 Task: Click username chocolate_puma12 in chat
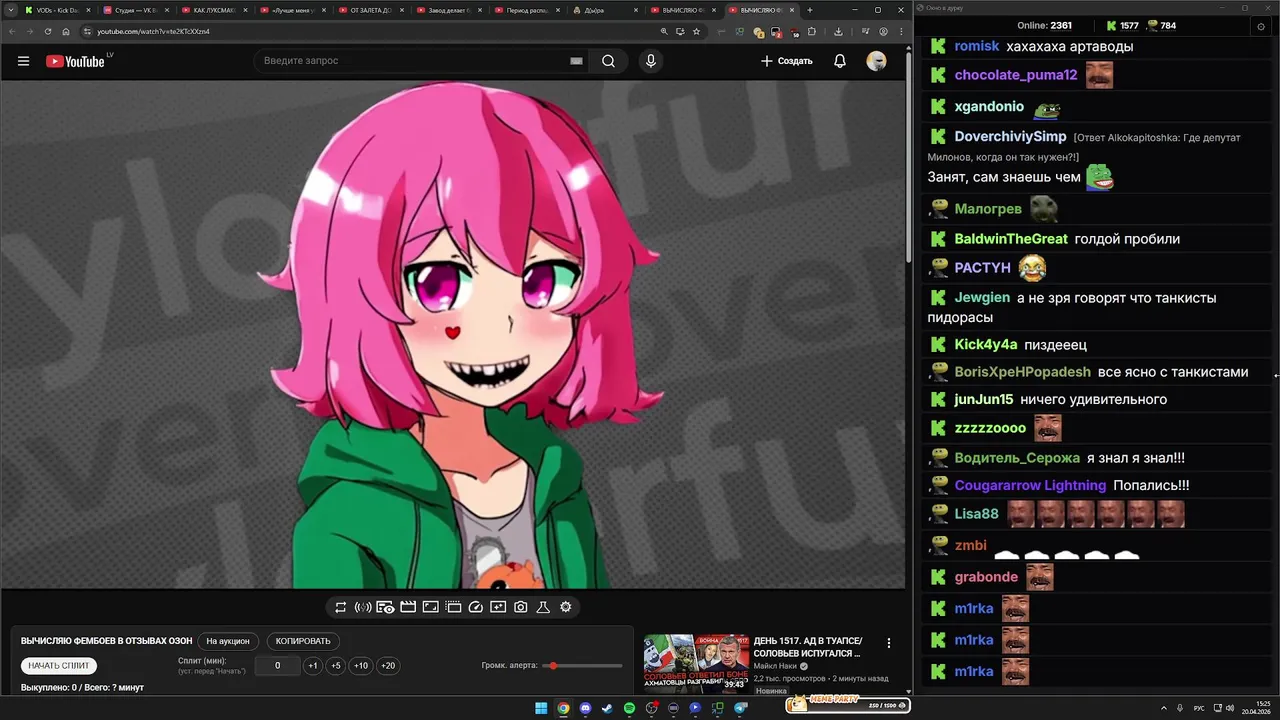[1016, 75]
